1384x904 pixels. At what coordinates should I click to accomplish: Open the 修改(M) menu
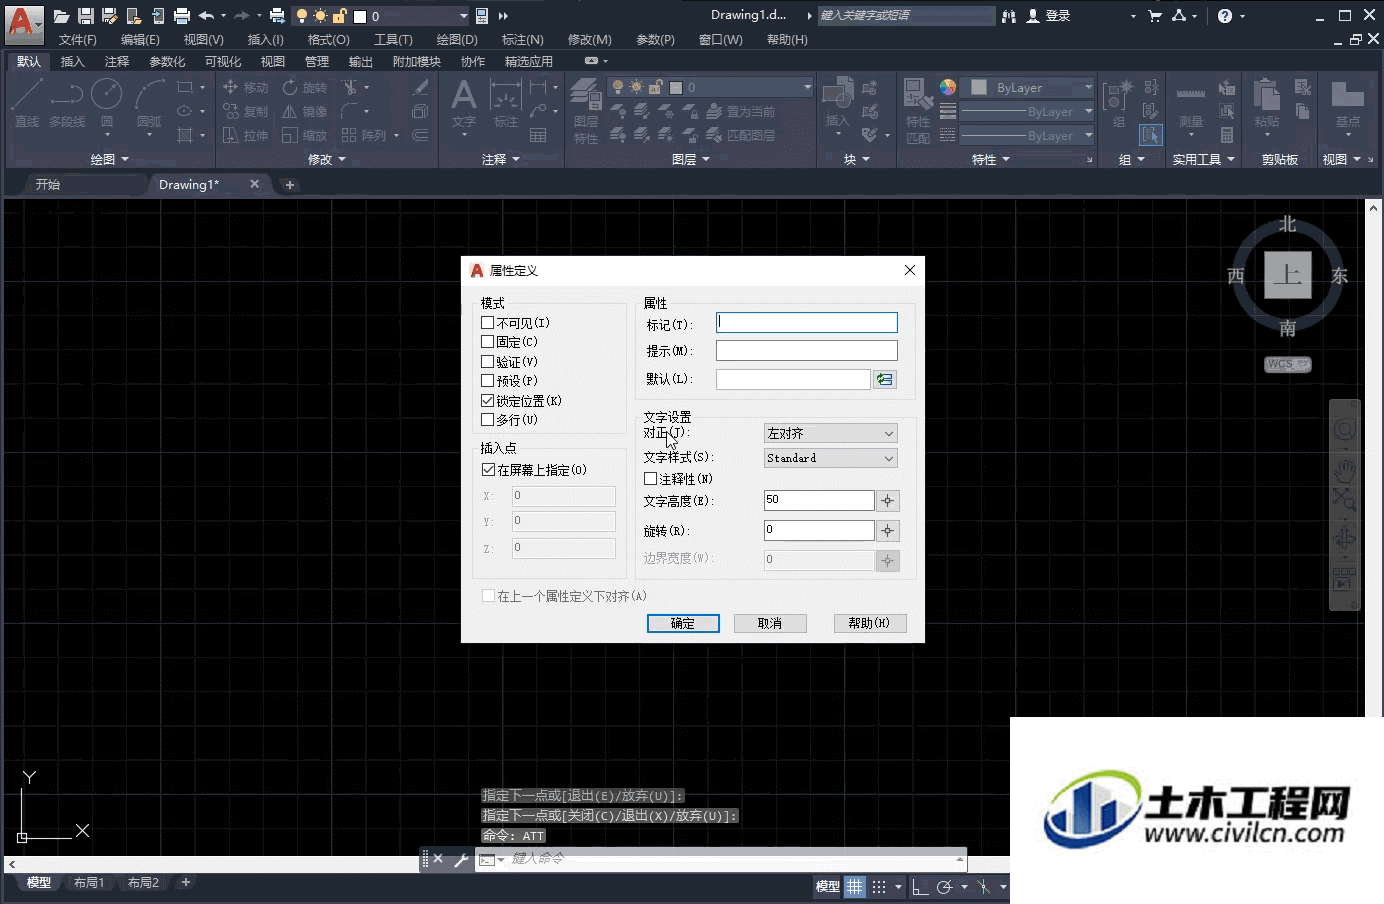pyautogui.click(x=590, y=40)
